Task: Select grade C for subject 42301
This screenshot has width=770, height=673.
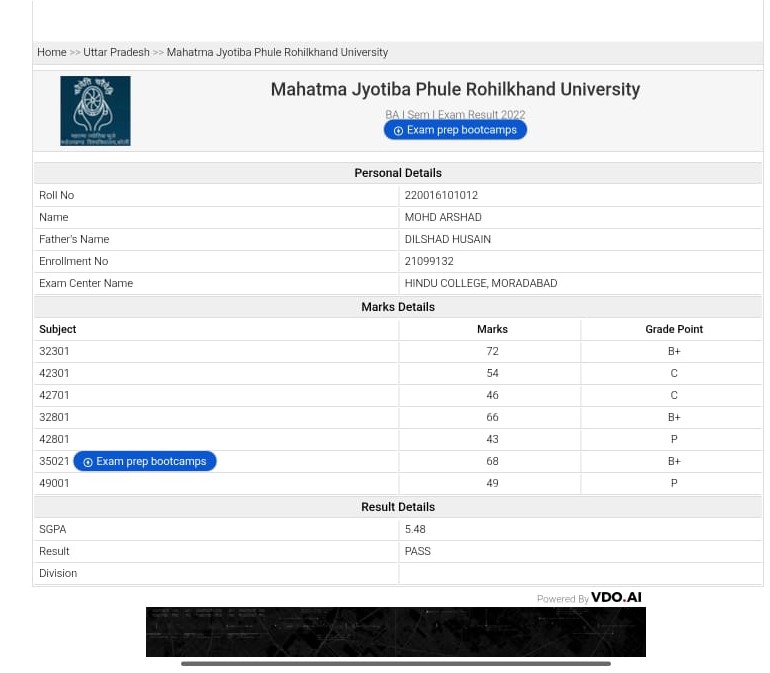Action: pyautogui.click(x=674, y=373)
